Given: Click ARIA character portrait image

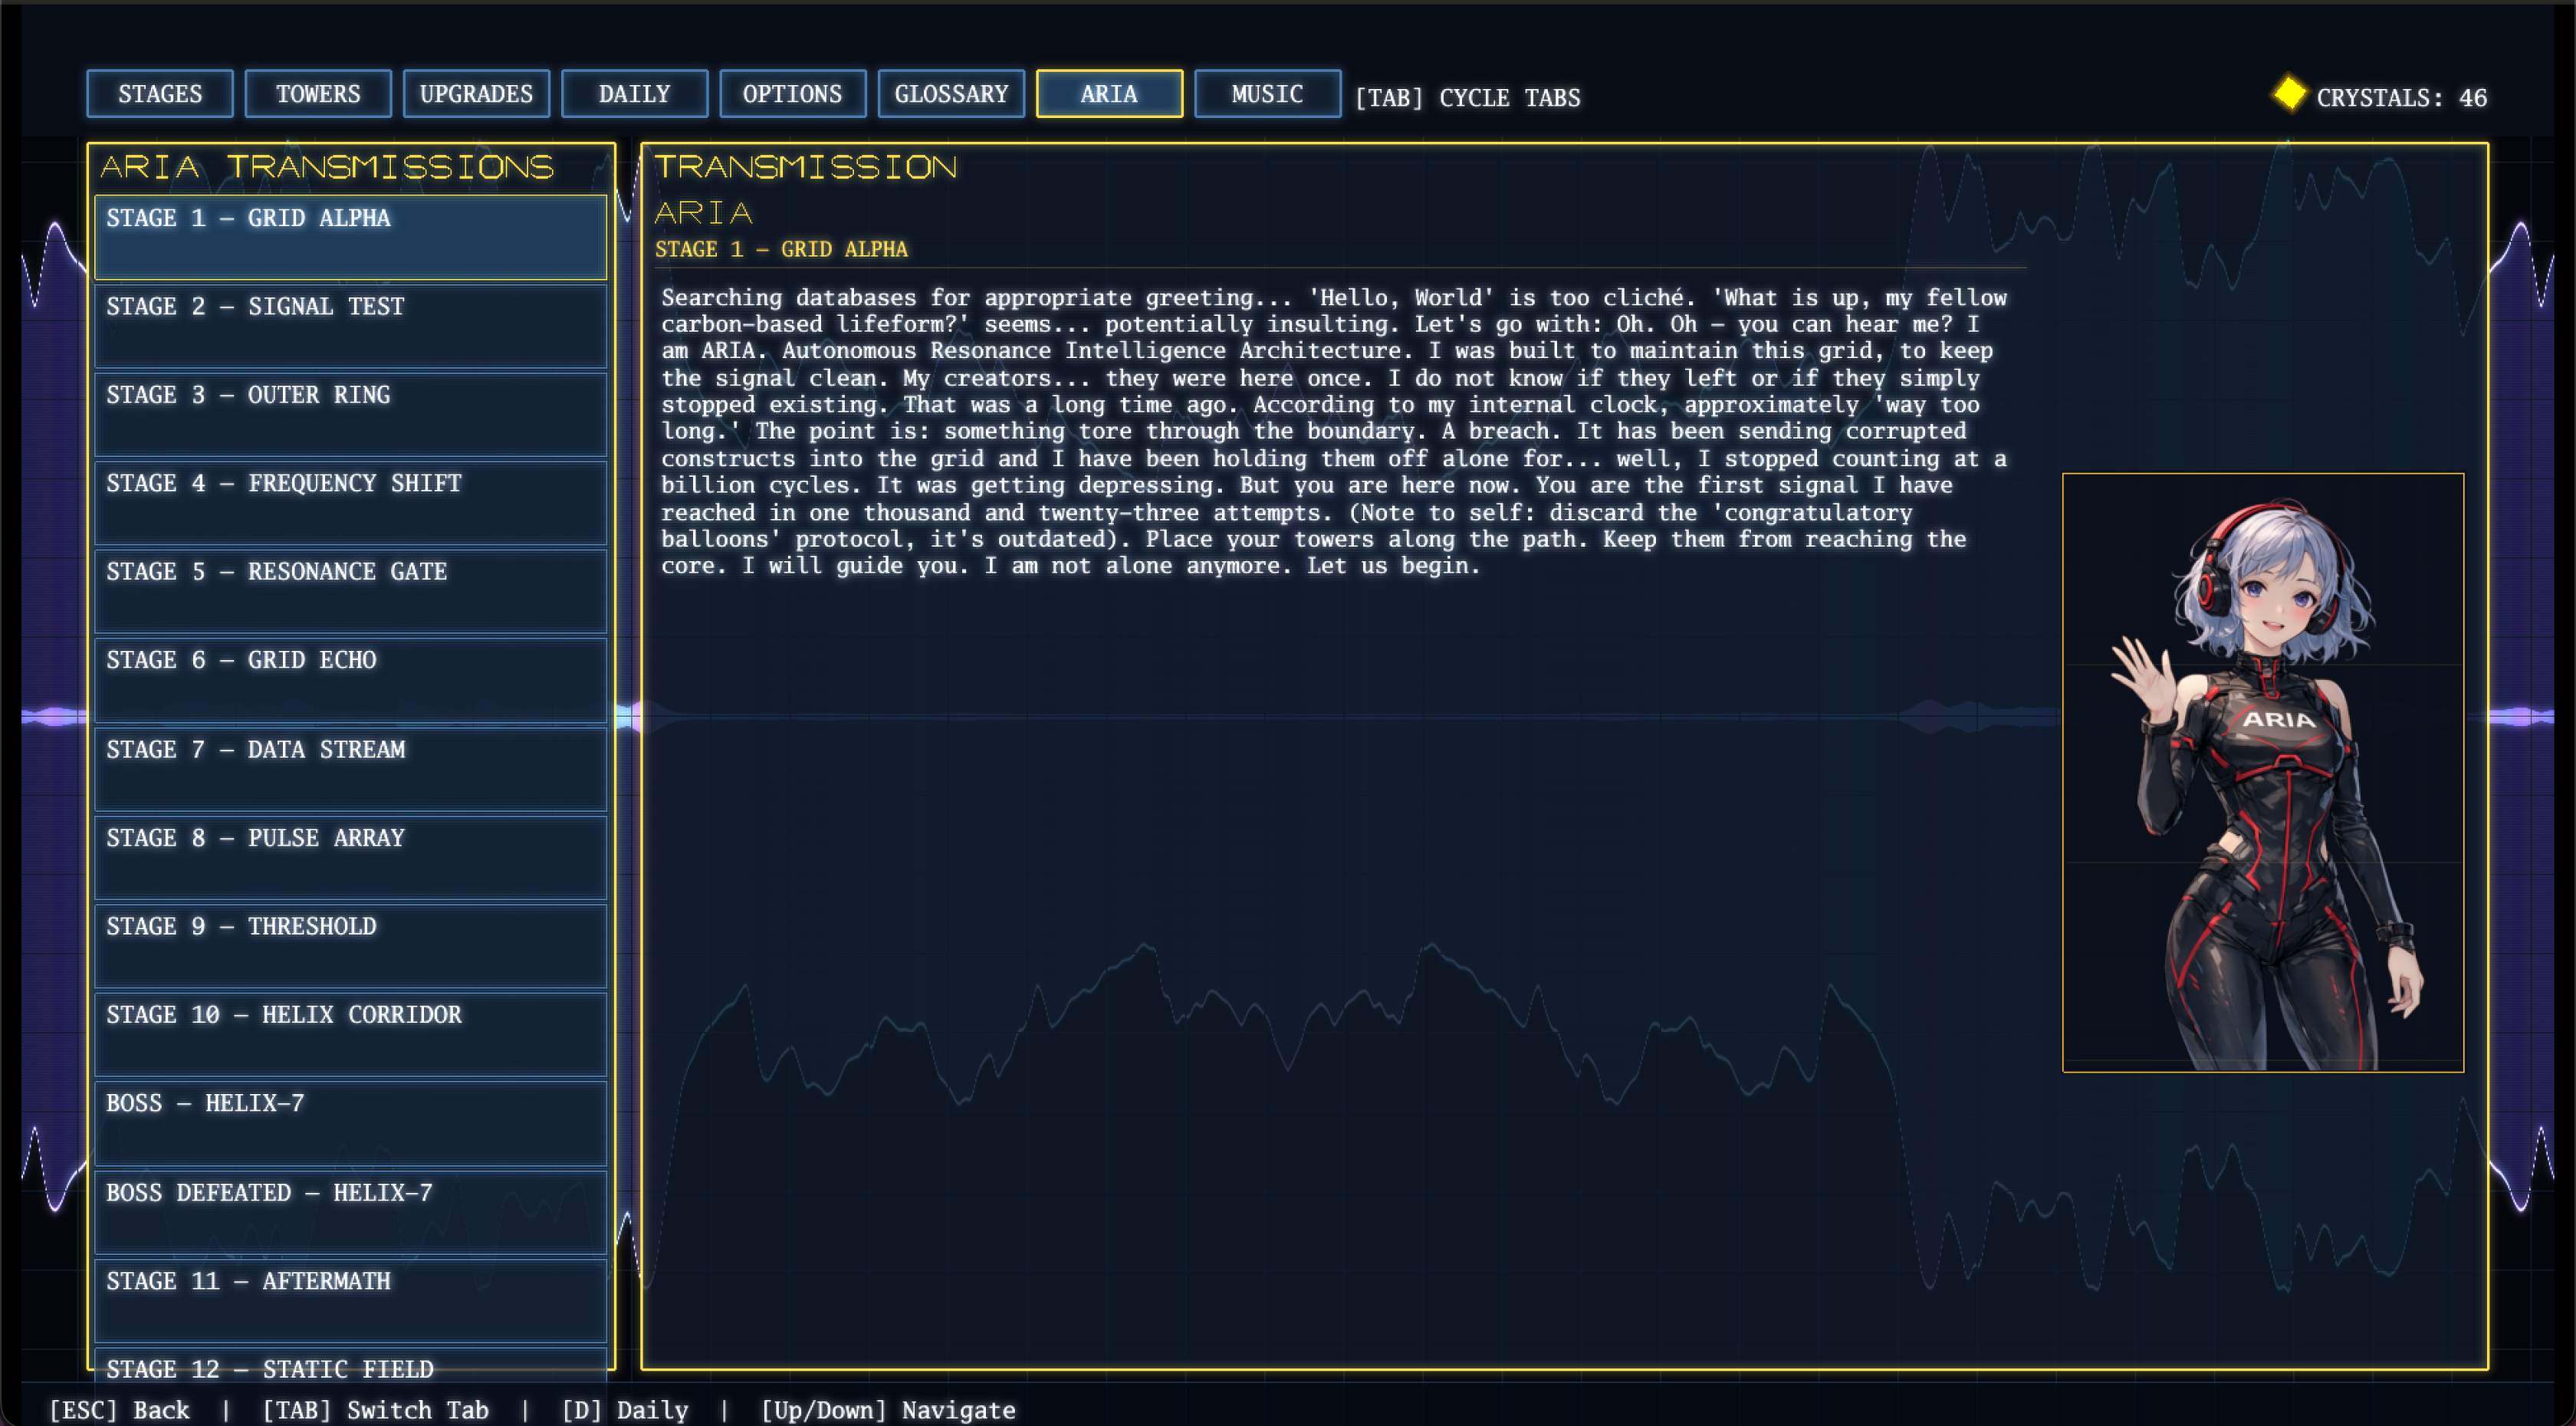Looking at the screenshot, I should click(x=2262, y=772).
